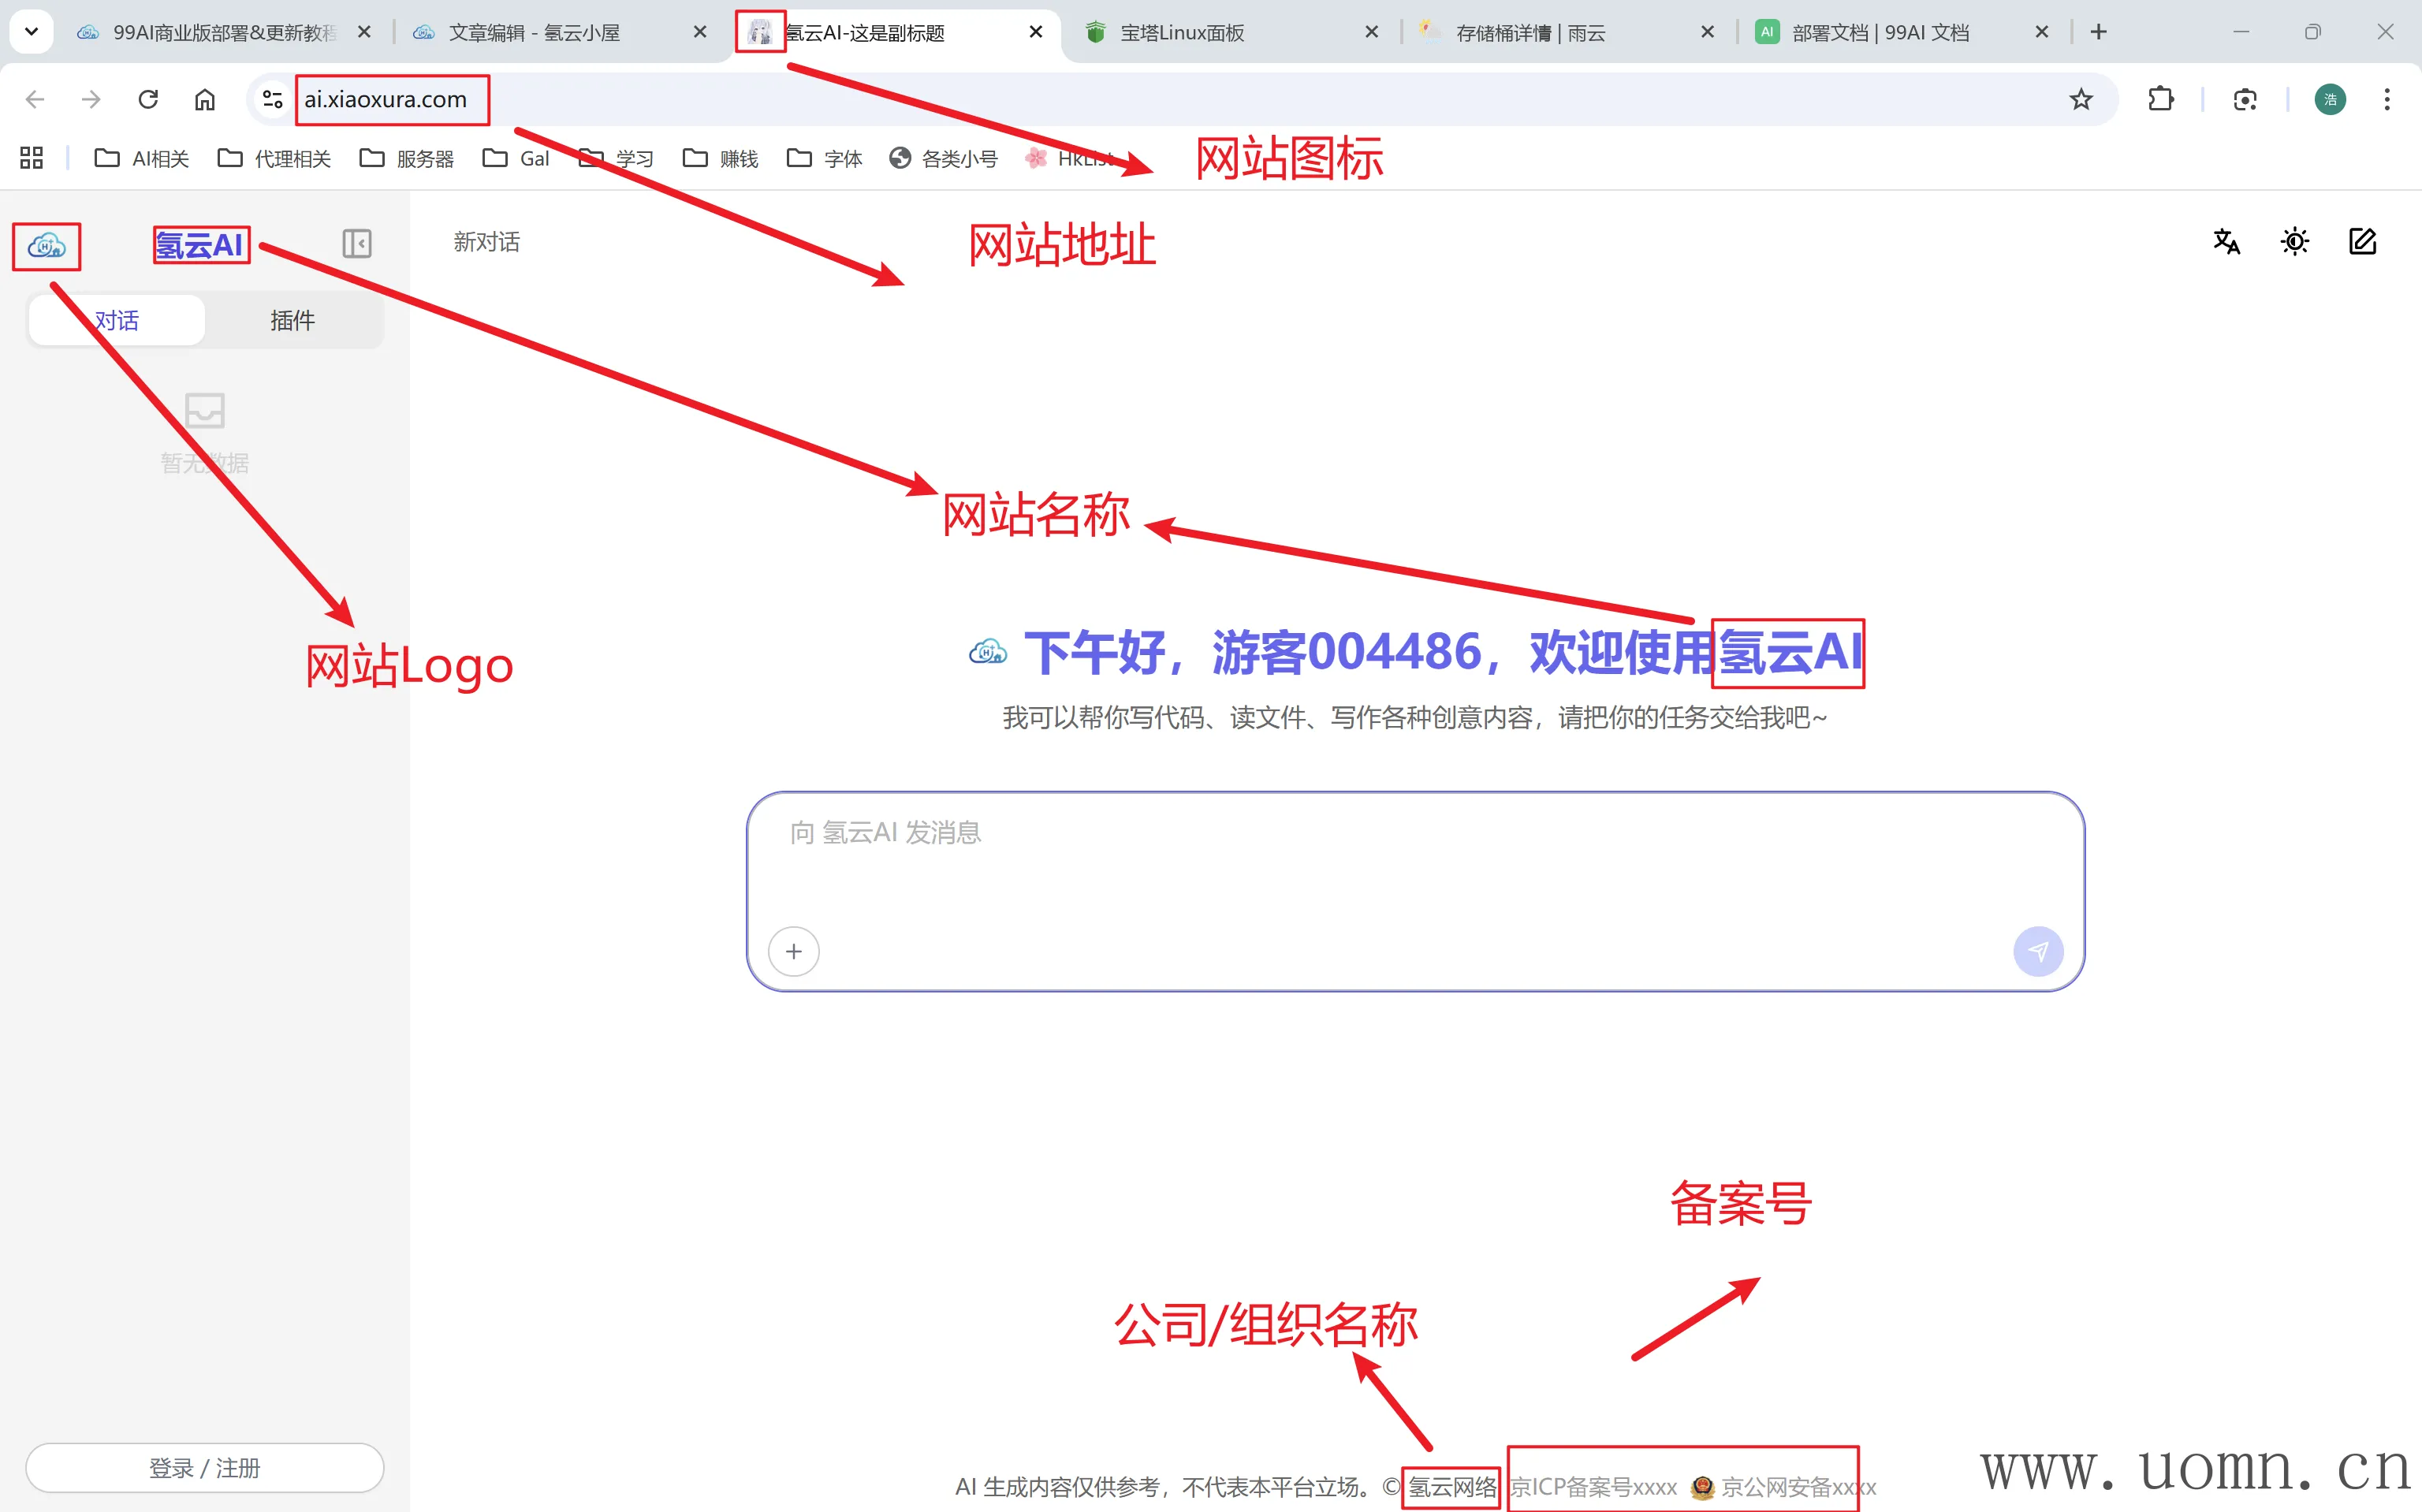This screenshot has width=2422, height=1512.
Task: Reload the page
Action: [148, 99]
